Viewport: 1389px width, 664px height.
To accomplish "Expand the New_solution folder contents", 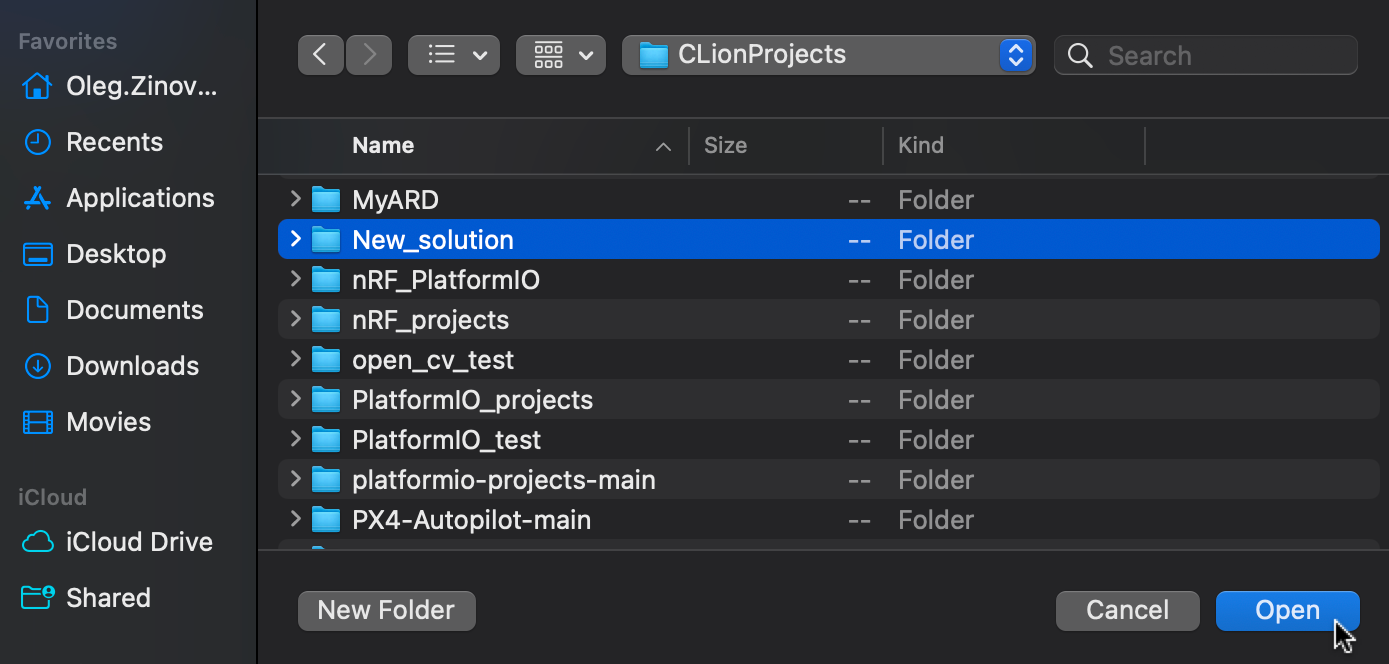I will 295,239.
